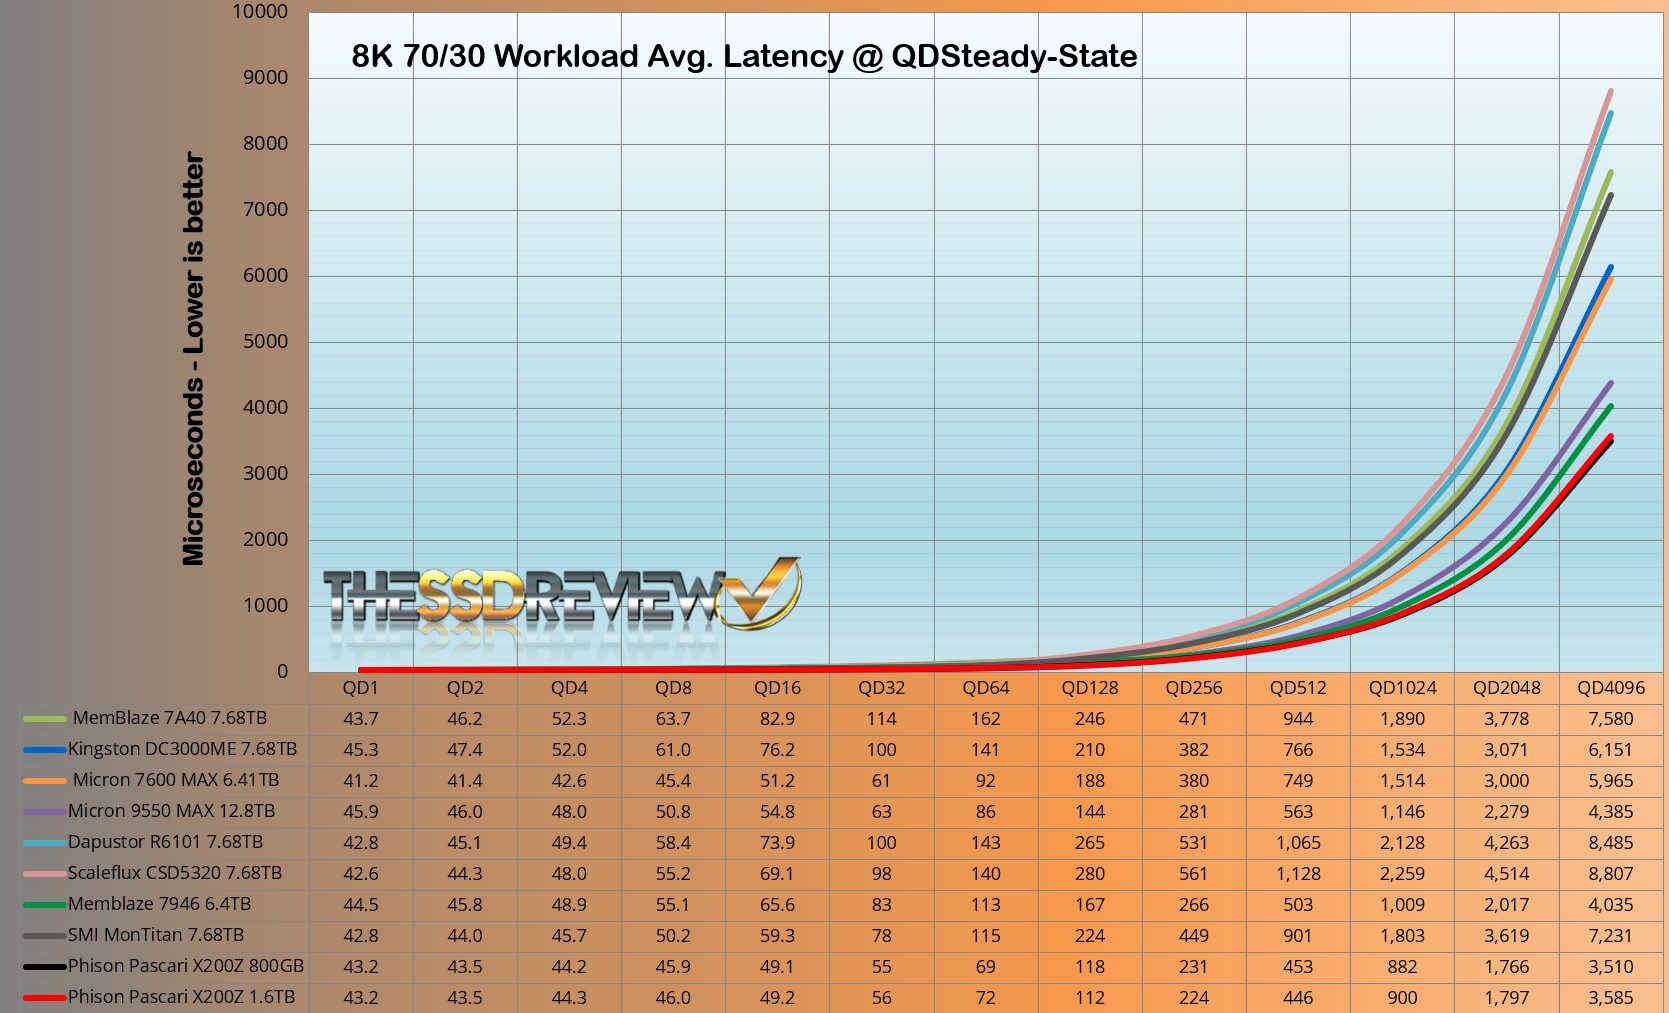Select Memblaze 7946's QD4096 value 4,035
This screenshot has width=1669, height=1013.
1610,905
